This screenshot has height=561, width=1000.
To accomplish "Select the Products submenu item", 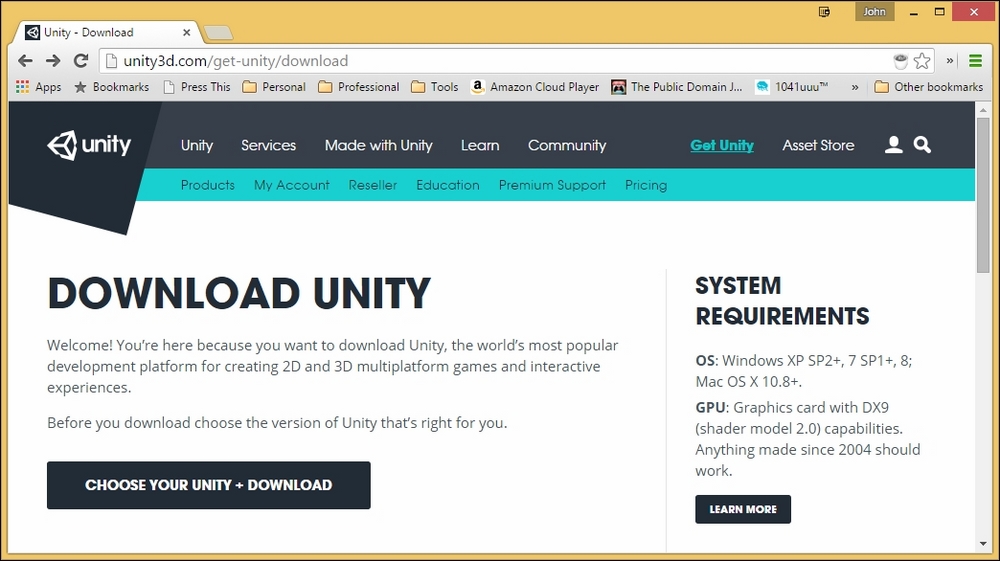I will (x=208, y=185).
